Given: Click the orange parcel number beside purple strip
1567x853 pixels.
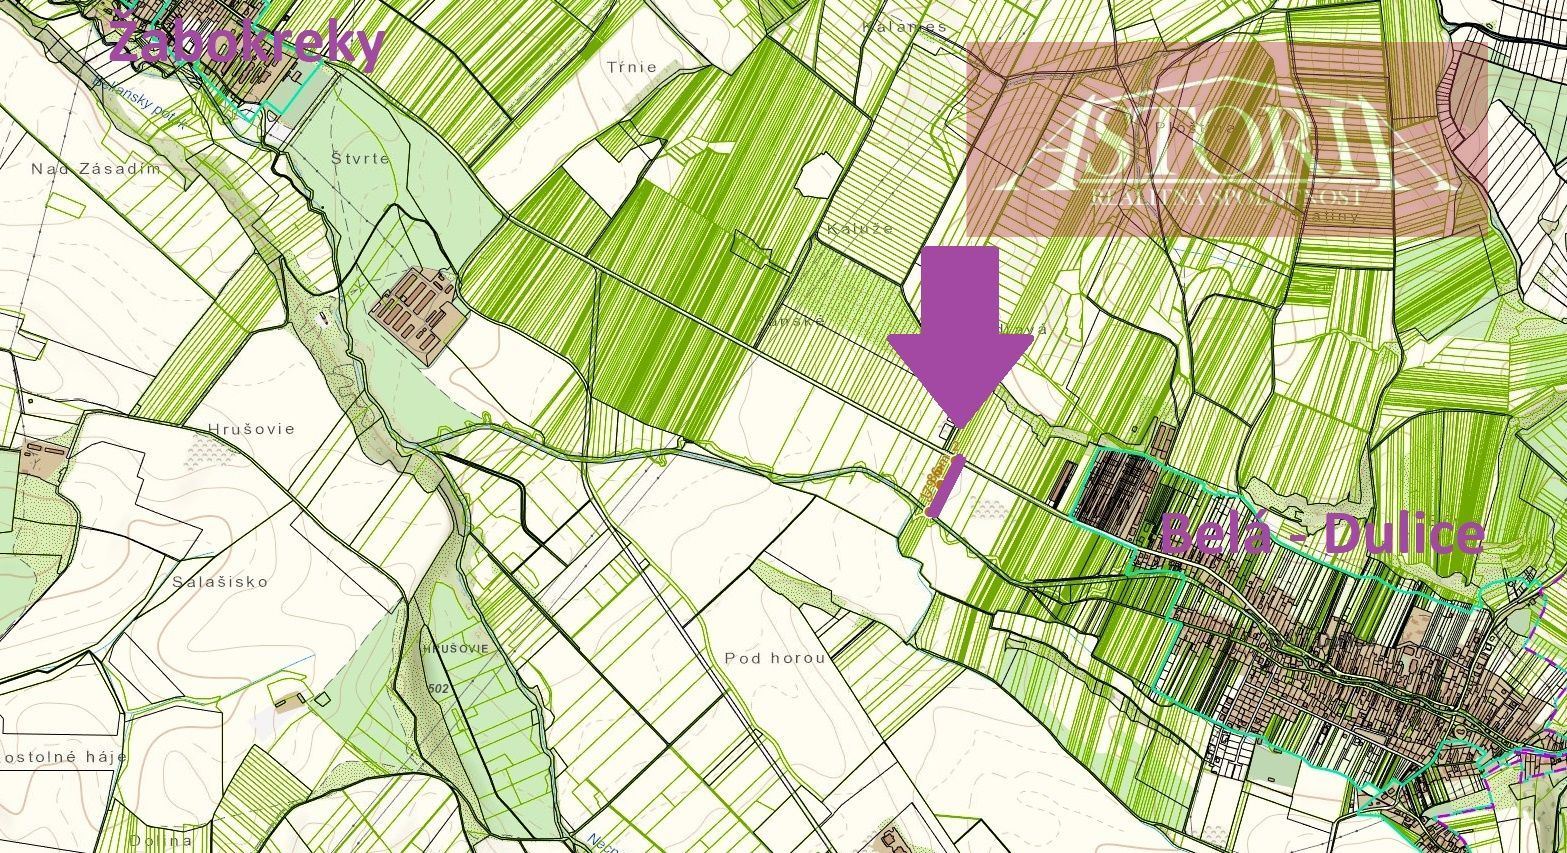Looking at the screenshot, I should click(935, 479).
